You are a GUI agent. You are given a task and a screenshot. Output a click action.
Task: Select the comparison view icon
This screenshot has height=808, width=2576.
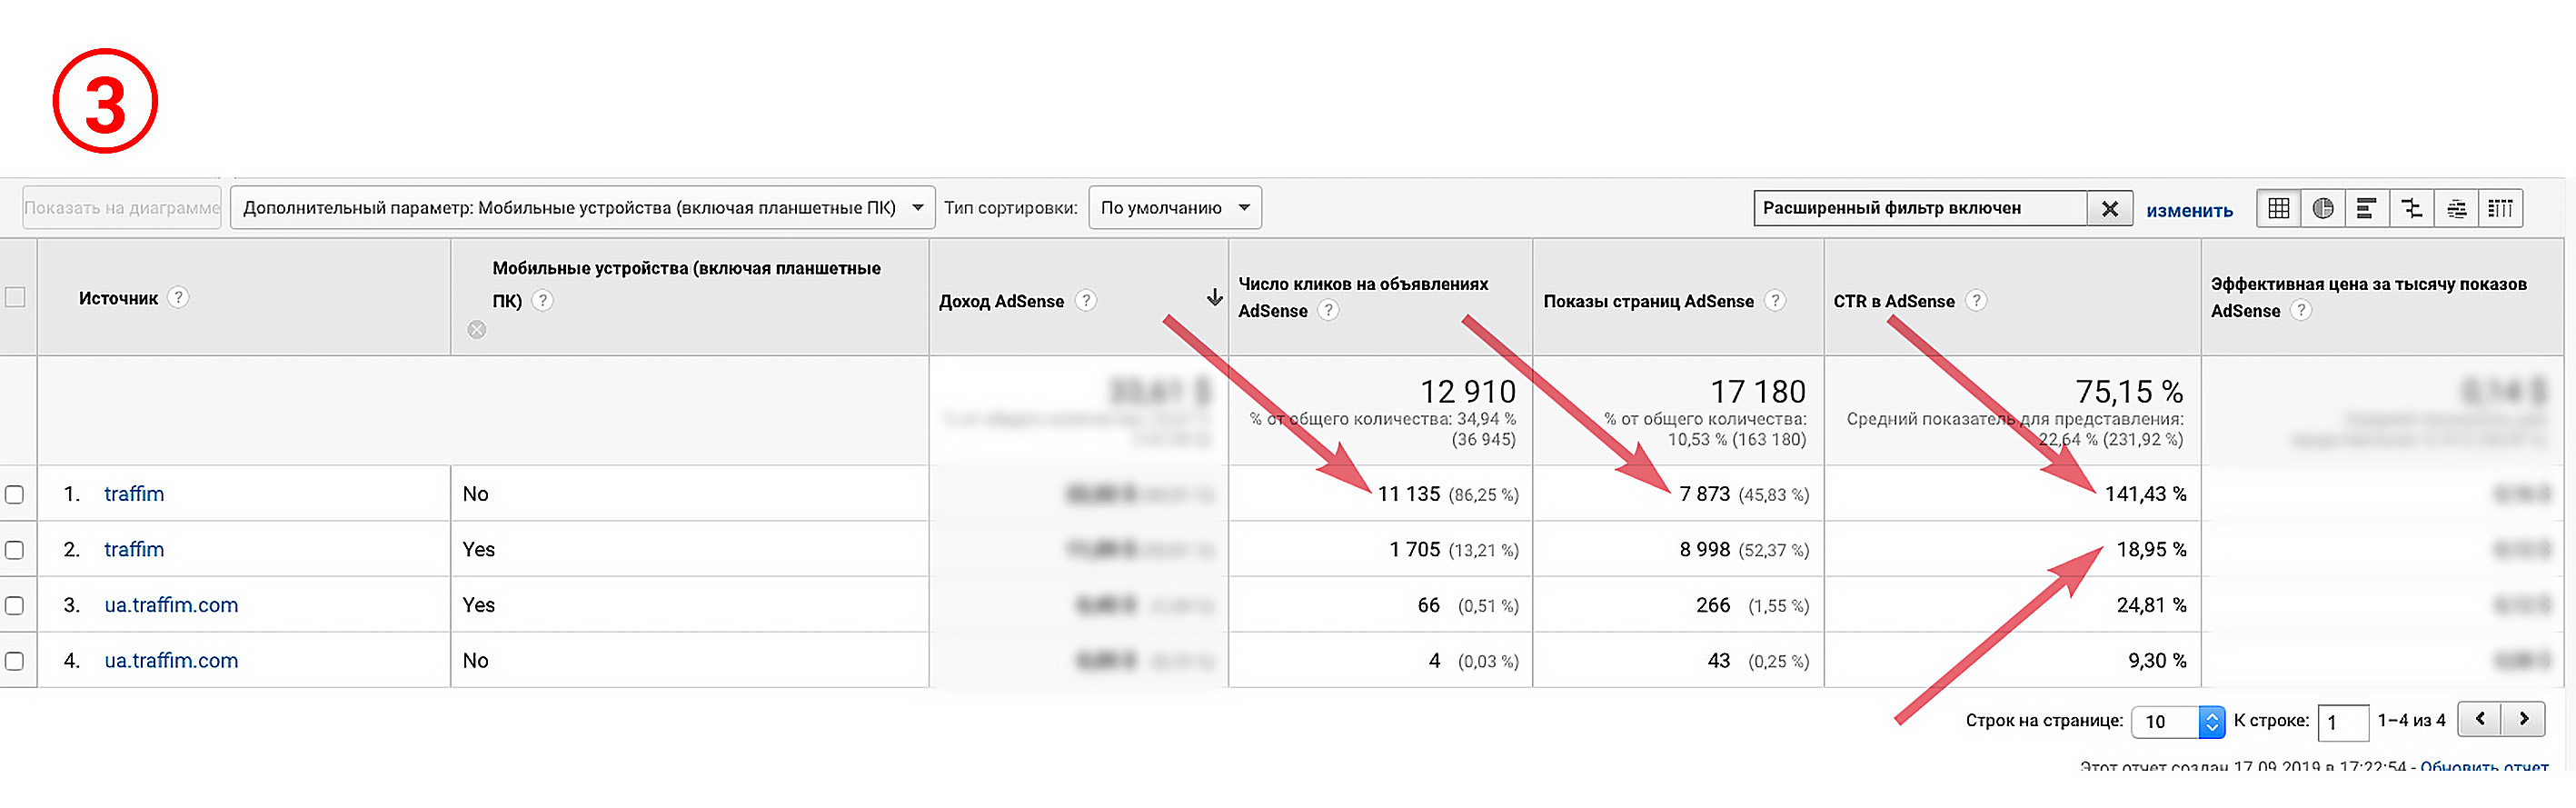click(2411, 208)
